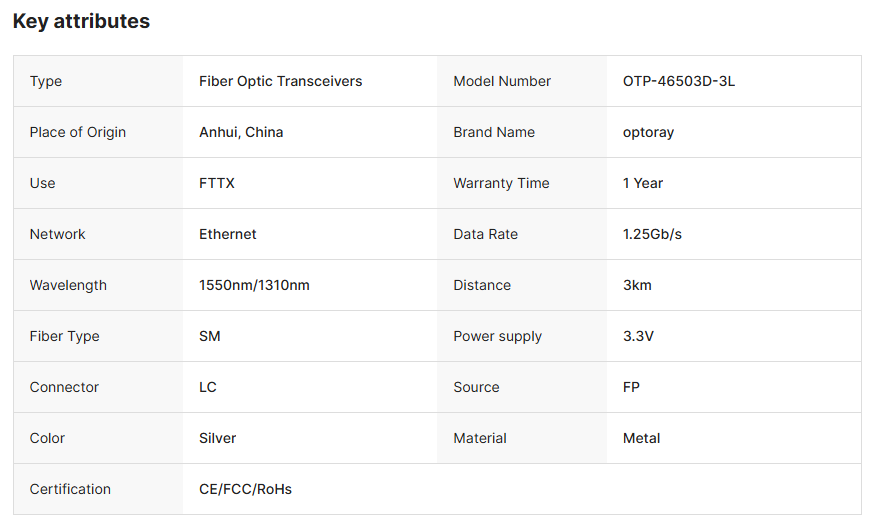Select the 3km distance value
The width and height of the screenshot is (895, 515).
637,285
